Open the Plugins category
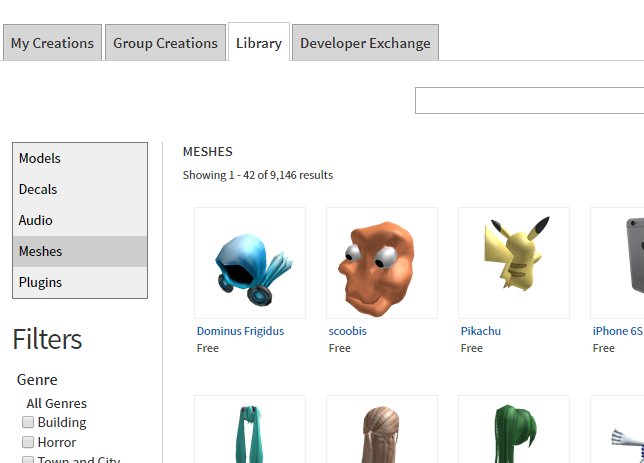644x463 pixels. point(80,282)
